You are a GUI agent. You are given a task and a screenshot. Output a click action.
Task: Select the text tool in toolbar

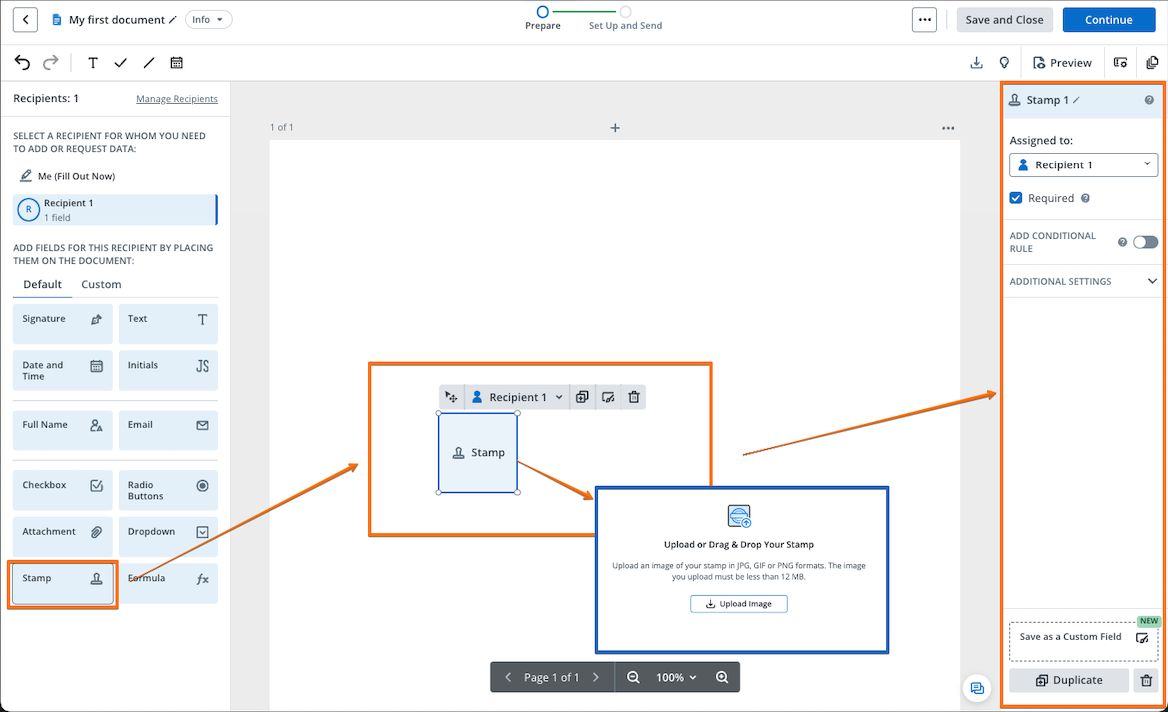click(x=93, y=63)
